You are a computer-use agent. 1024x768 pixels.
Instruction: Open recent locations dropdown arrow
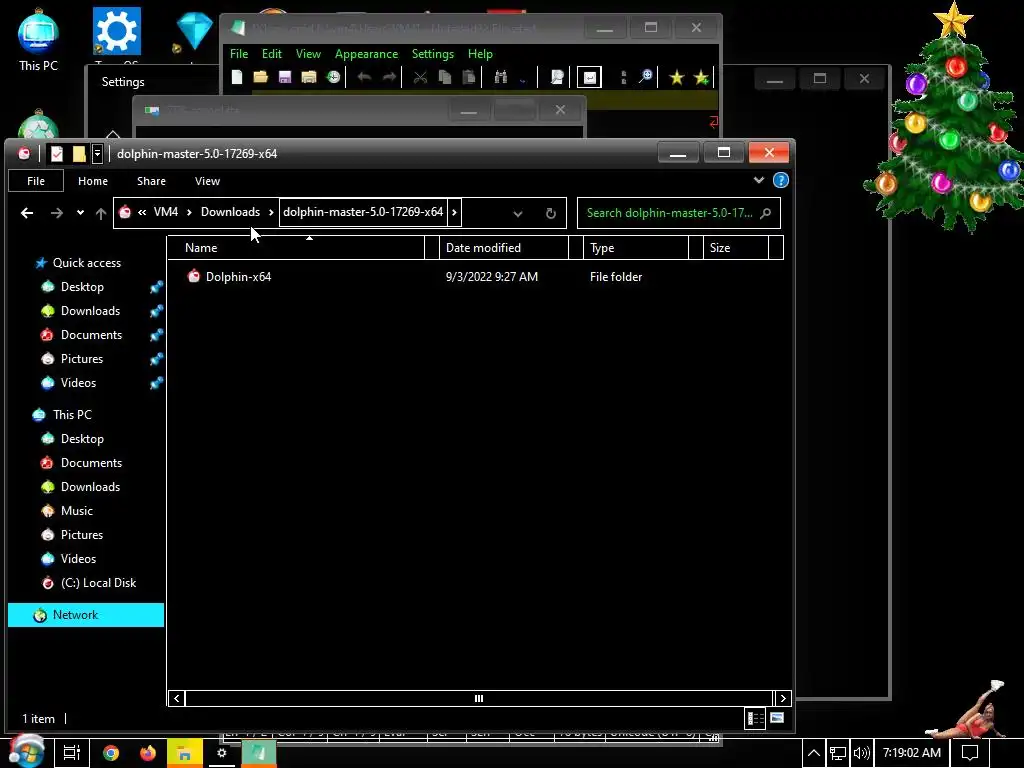coord(80,213)
